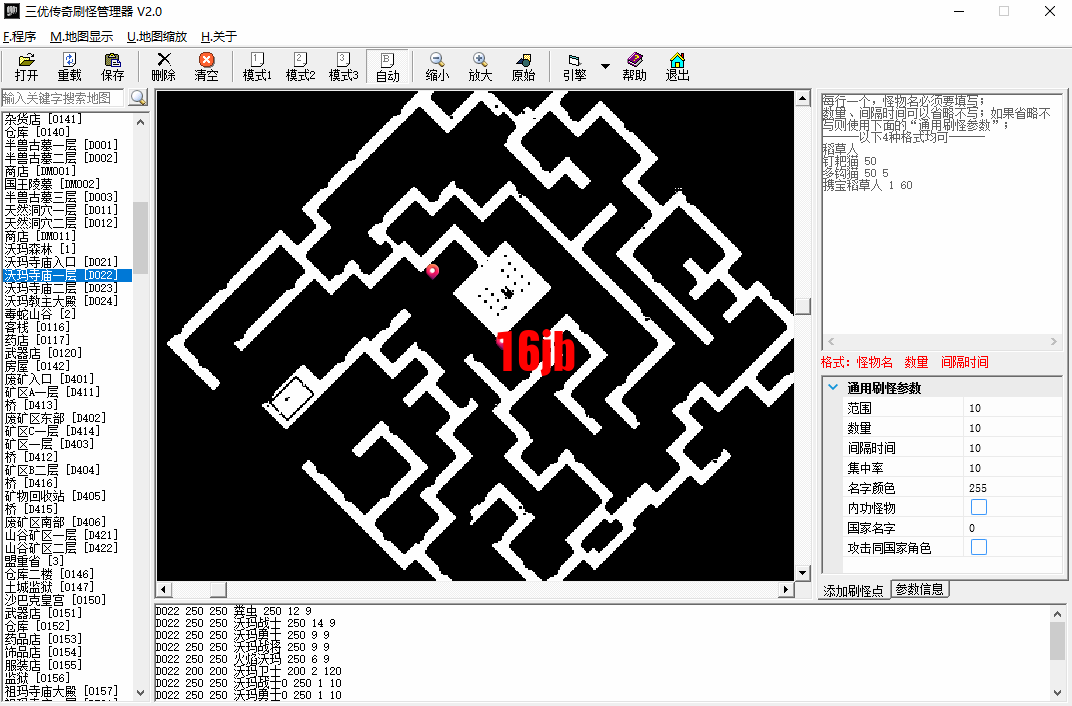This screenshot has width=1072, height=706.
Task: Select 沃玛寺庙二层 [D023] in map list
Action: click(61, 288)
